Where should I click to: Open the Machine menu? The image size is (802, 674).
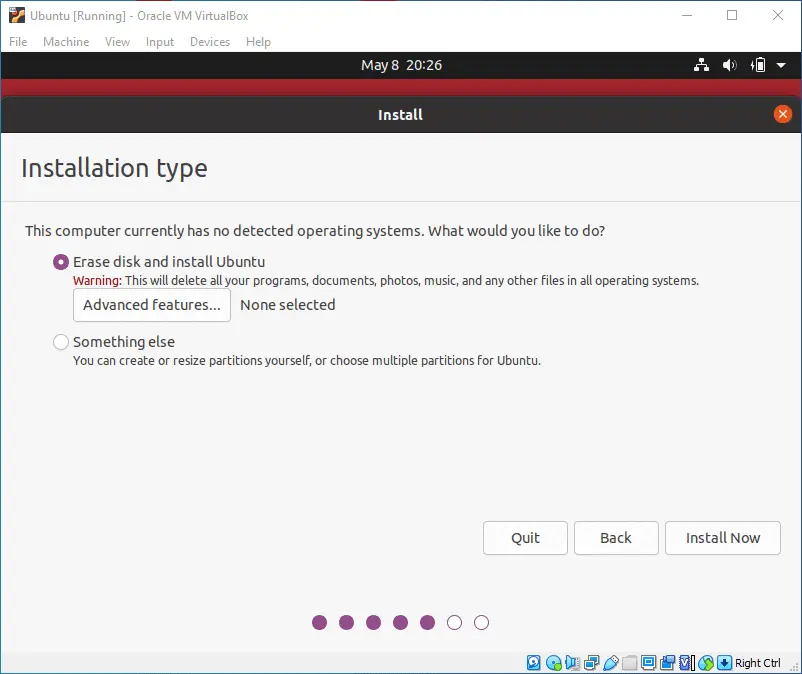point(66,42)
